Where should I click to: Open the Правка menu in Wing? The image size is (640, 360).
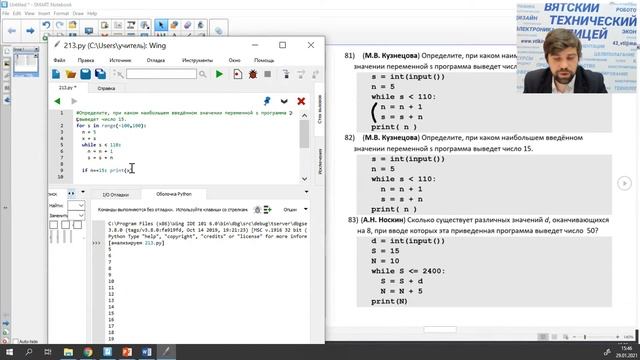tap(86, 60)
